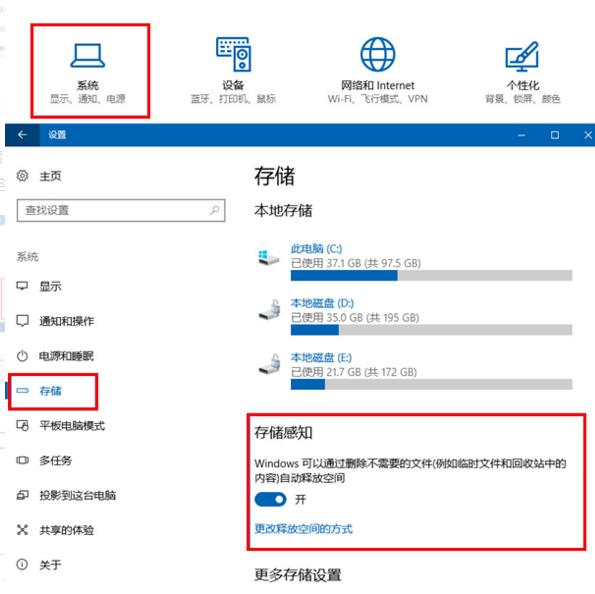595x594 pixels.
Task: Click the drive icon for 本地磁盘 (E:)
Action: point(269,364)
